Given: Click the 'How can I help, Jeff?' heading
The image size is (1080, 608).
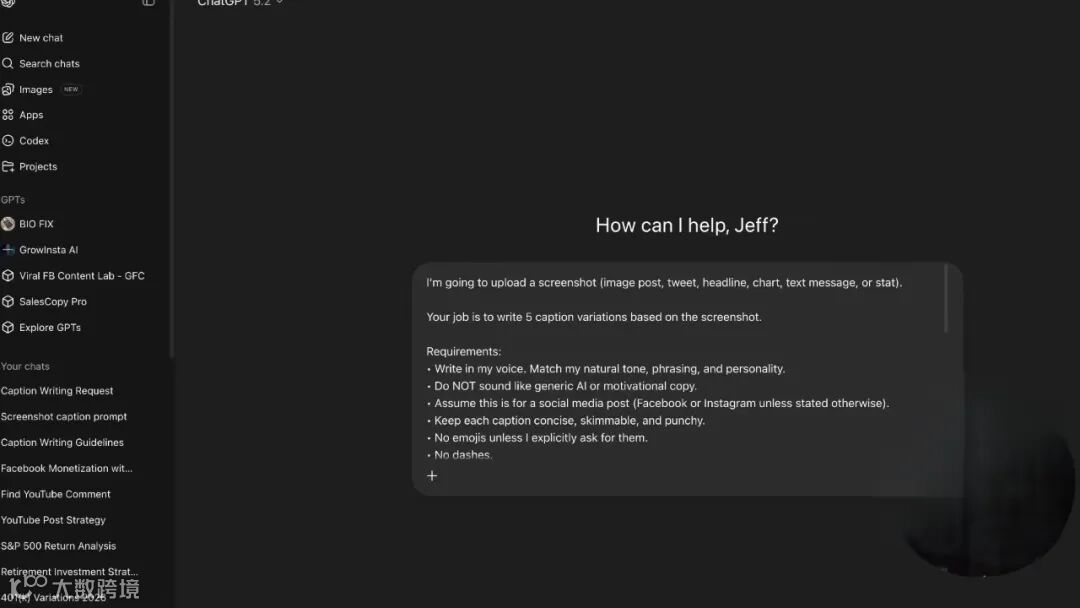Looking at the screenshot, I should coord(687,225).
